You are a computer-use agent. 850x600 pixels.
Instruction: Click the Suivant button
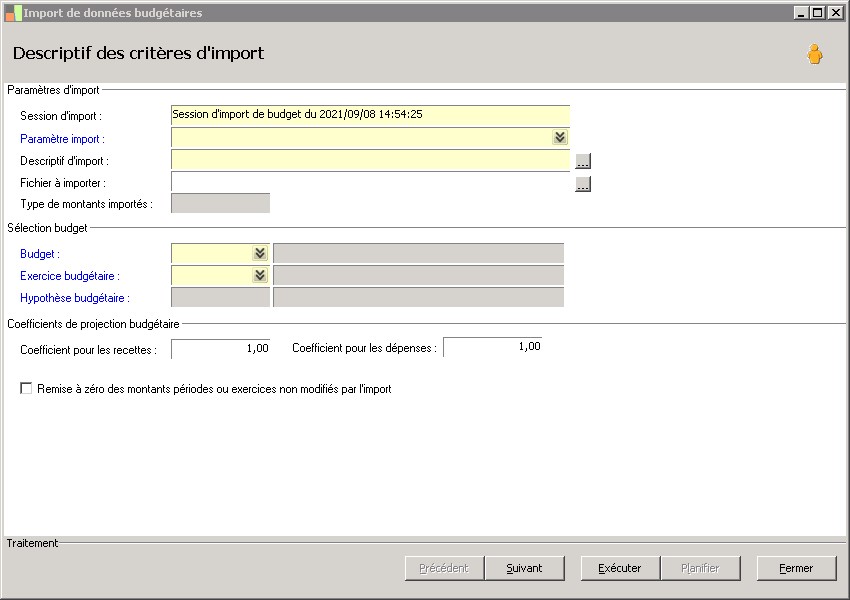tap(524, 568)
